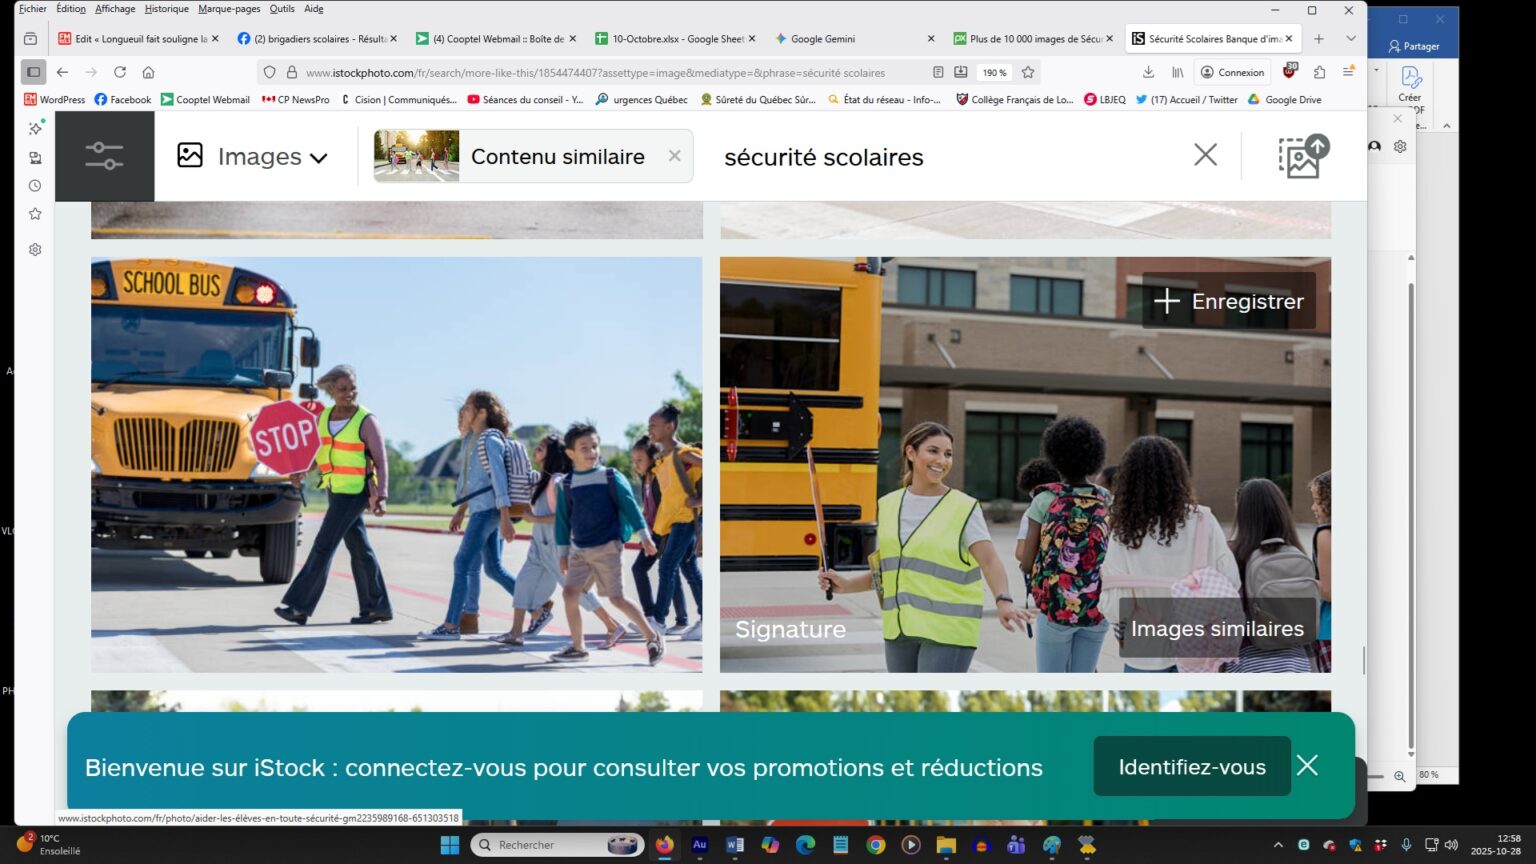Open the iStock filters panel icon
The image size is (1536, 864).
tap(104, 156)
